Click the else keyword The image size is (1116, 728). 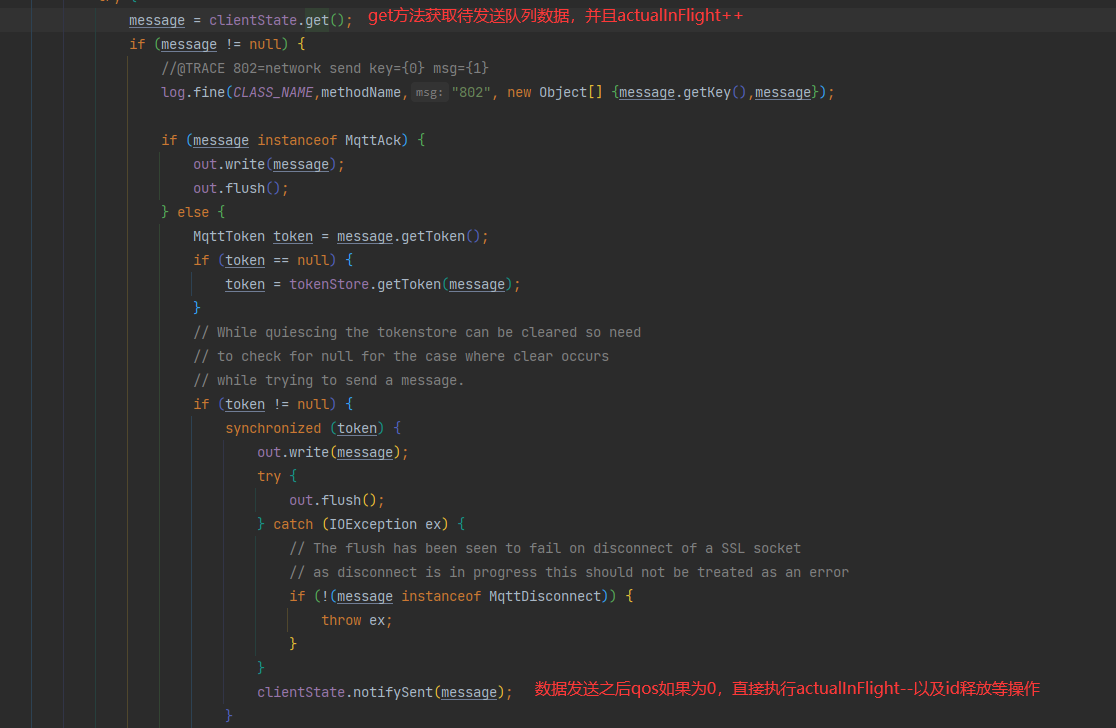pos(193,212)
